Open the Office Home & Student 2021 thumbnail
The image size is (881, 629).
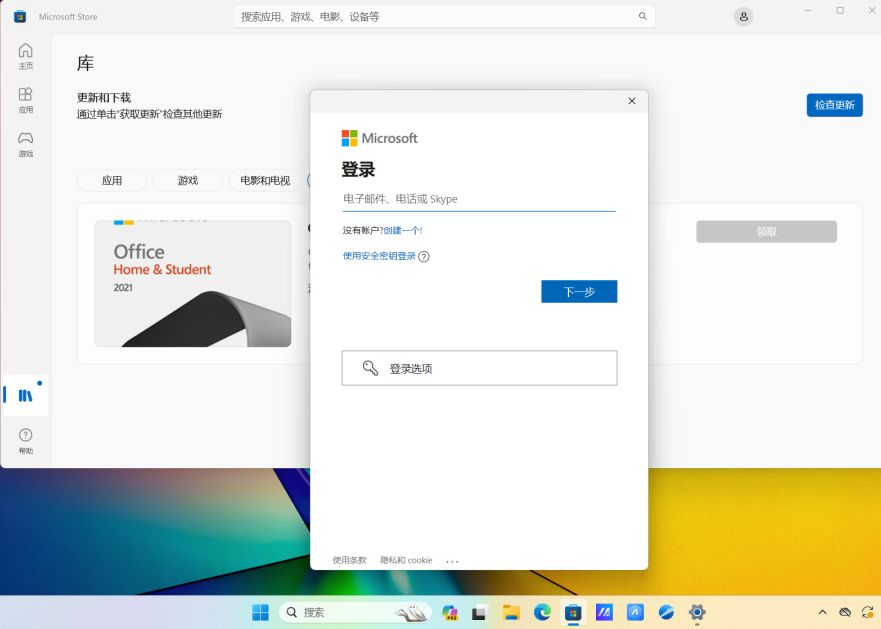193,283
